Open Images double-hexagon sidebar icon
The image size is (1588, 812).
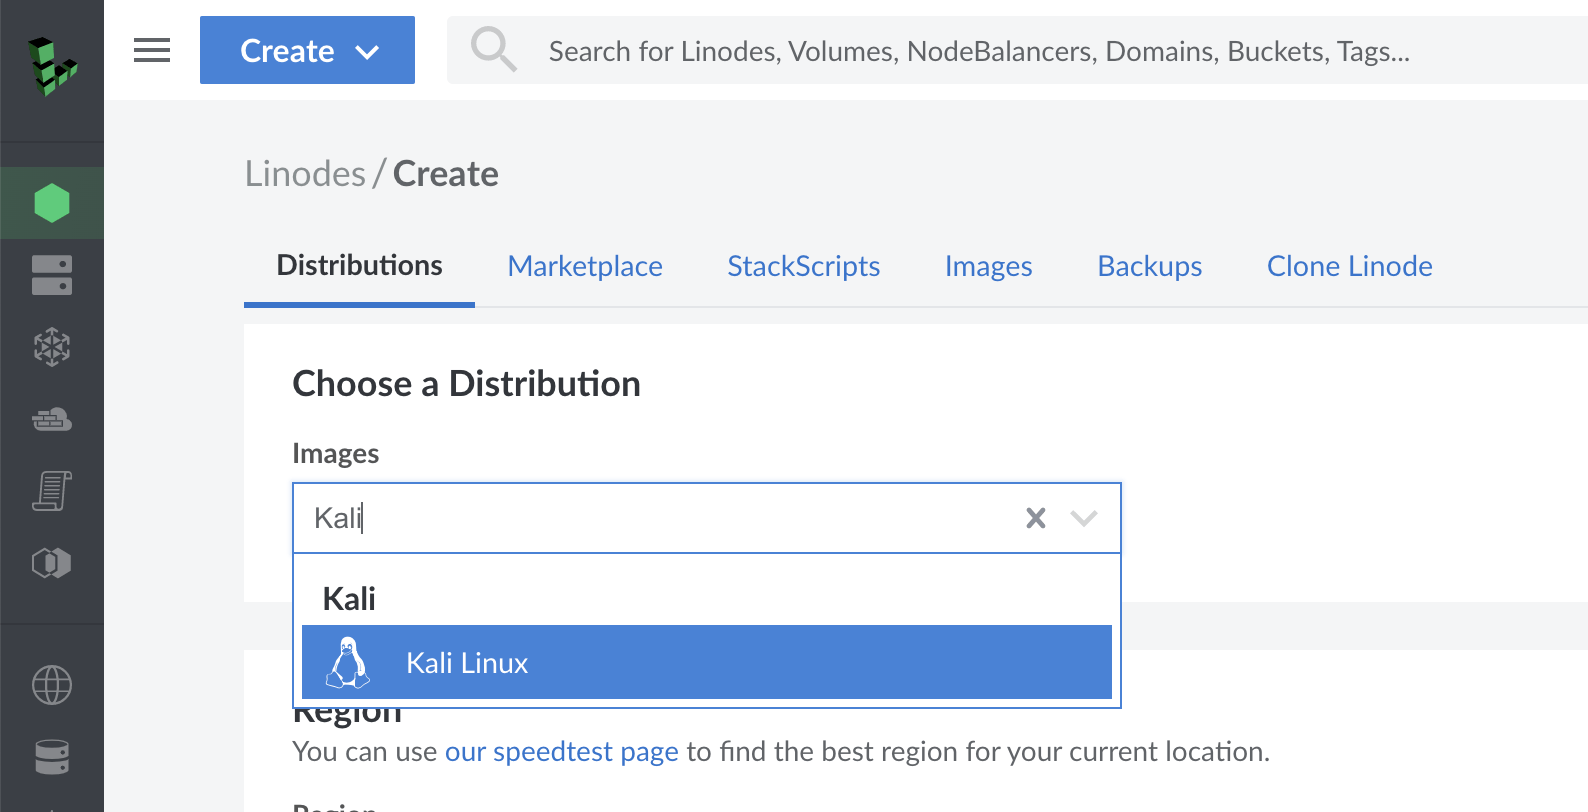tap(52, 563)
